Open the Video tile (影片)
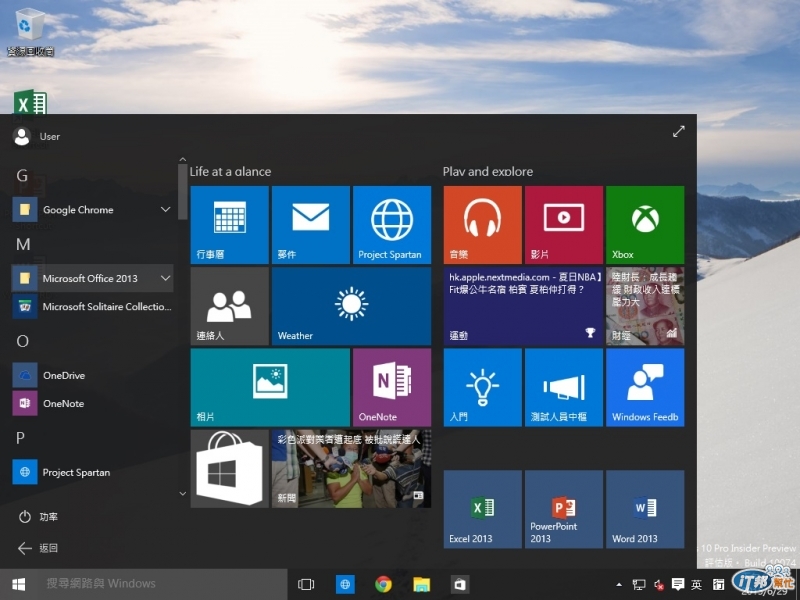 click(x=564, y=225)
